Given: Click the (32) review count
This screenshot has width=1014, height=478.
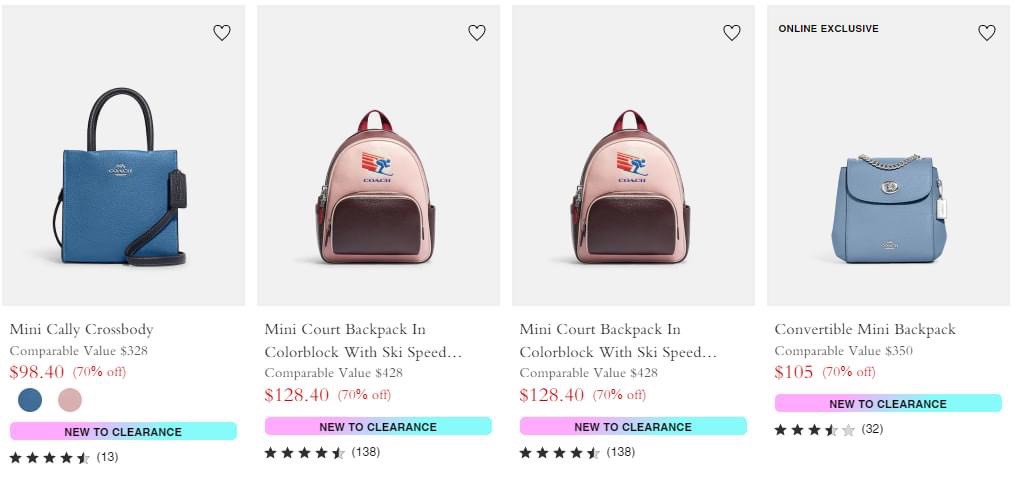Looking at the screenshot, I should coord(872,430).
